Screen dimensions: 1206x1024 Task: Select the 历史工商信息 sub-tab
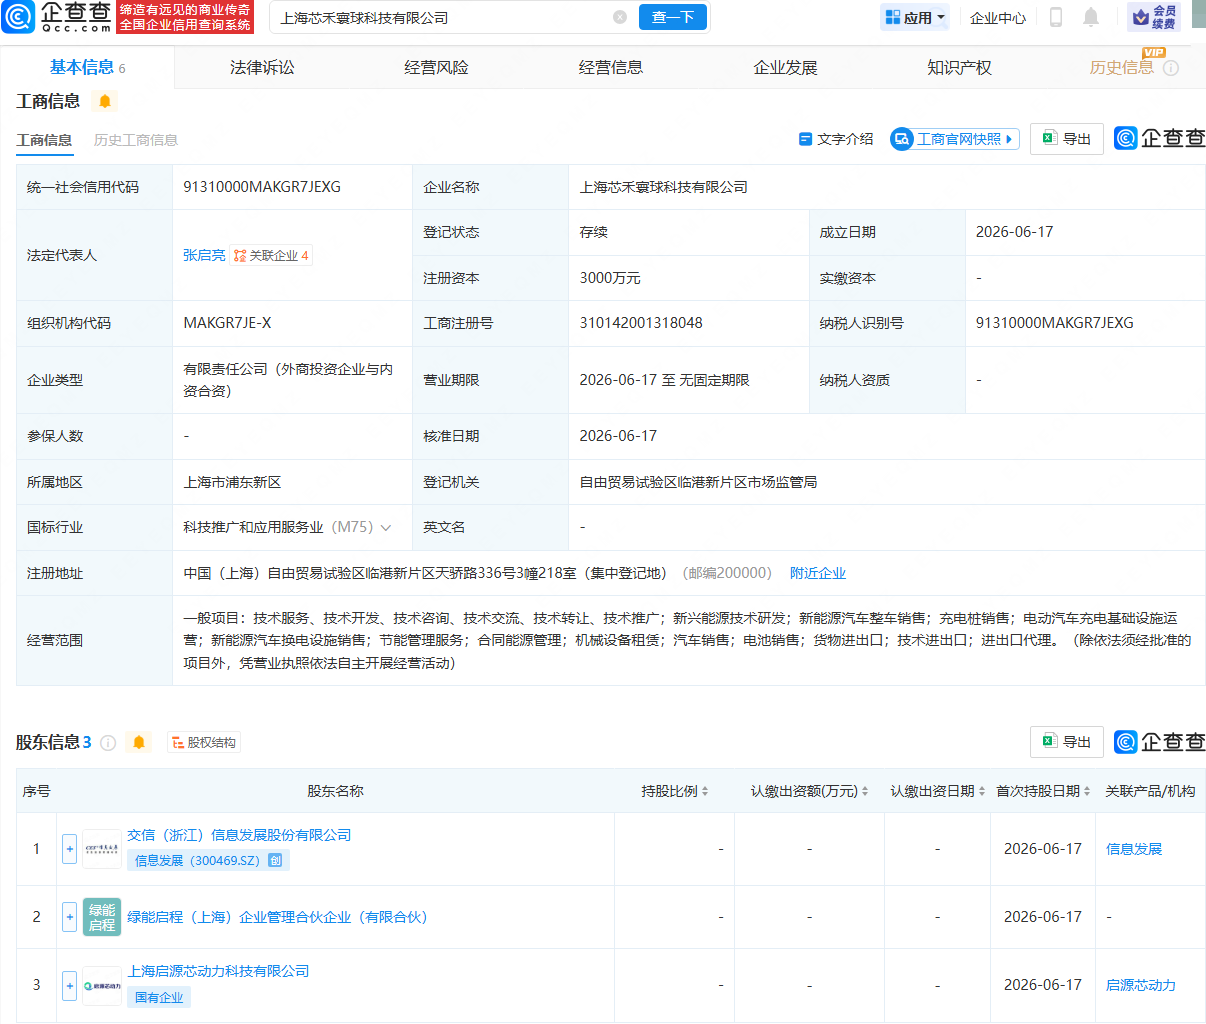136,140
